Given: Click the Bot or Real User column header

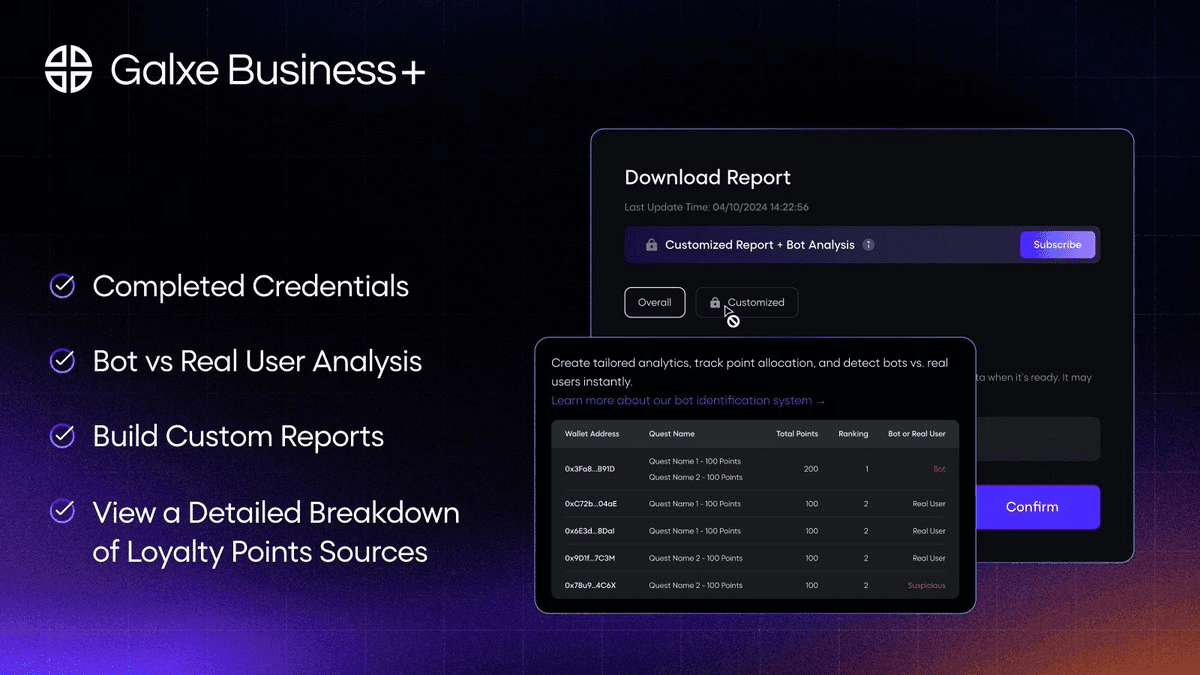Looking at the screenshot, I should (x=916, y=434).
